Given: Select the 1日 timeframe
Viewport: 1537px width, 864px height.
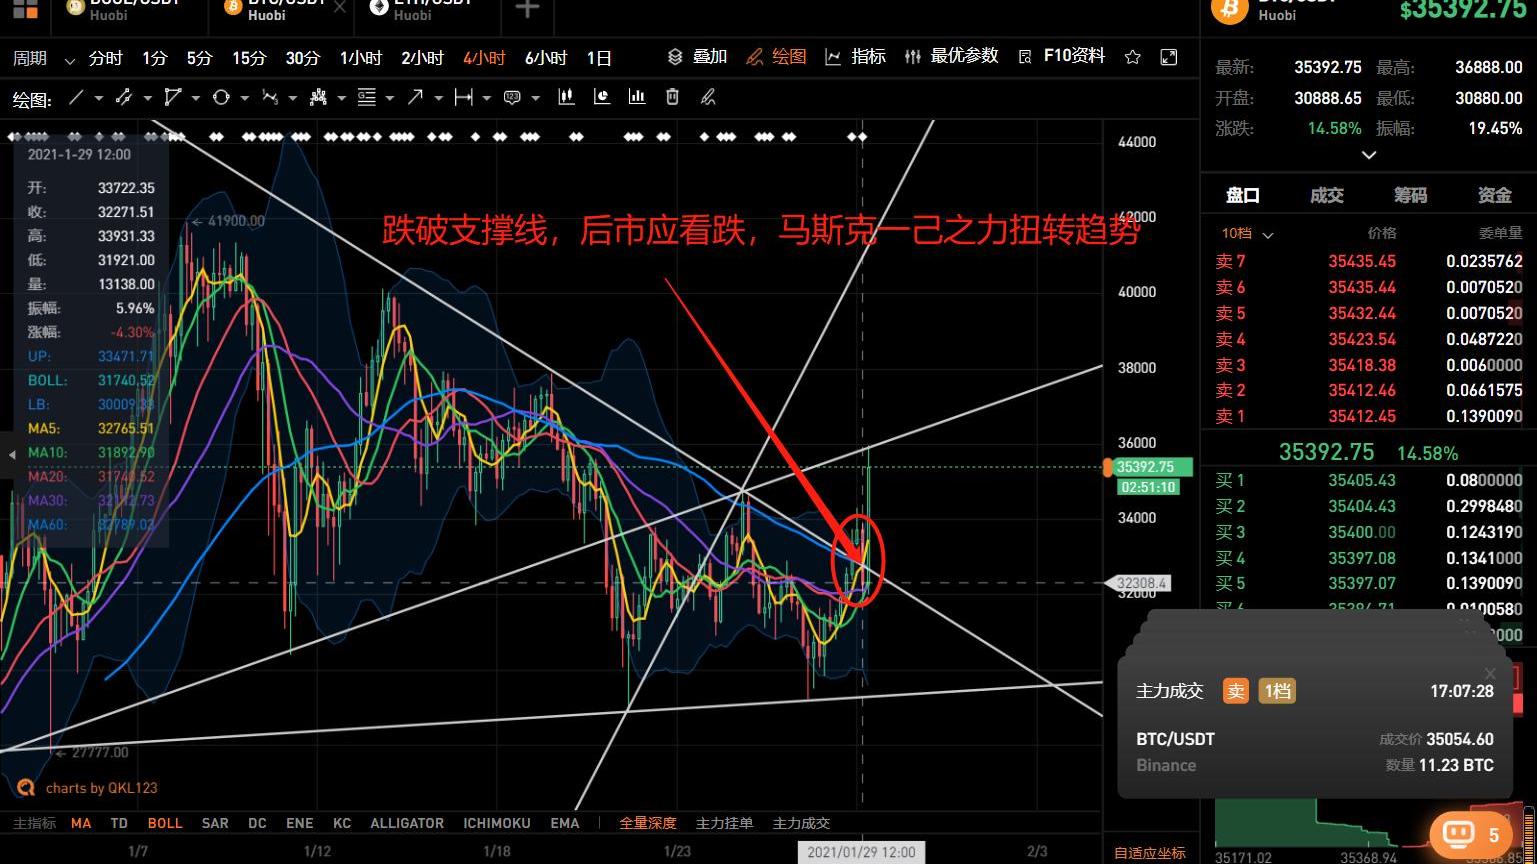Looking at the screenshot, I should pos(599,58).
